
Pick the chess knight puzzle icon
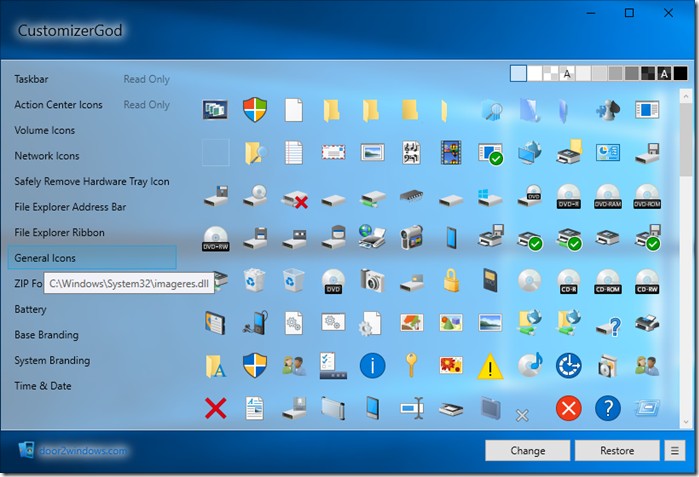click(608, 110)
